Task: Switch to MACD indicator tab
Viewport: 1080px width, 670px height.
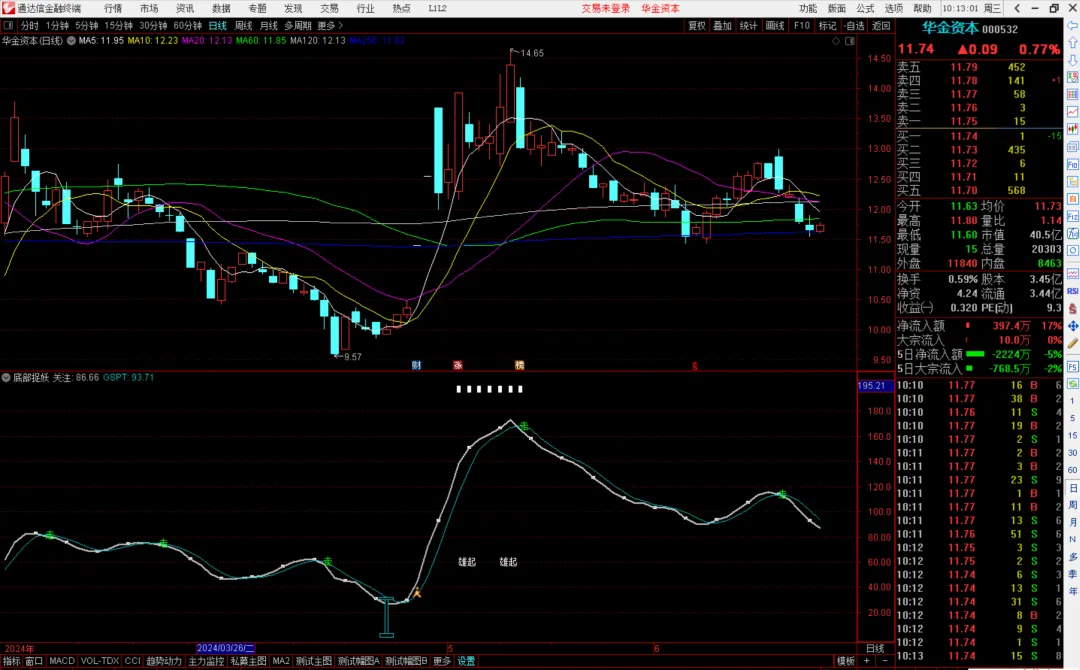Action: coord(62,661)
